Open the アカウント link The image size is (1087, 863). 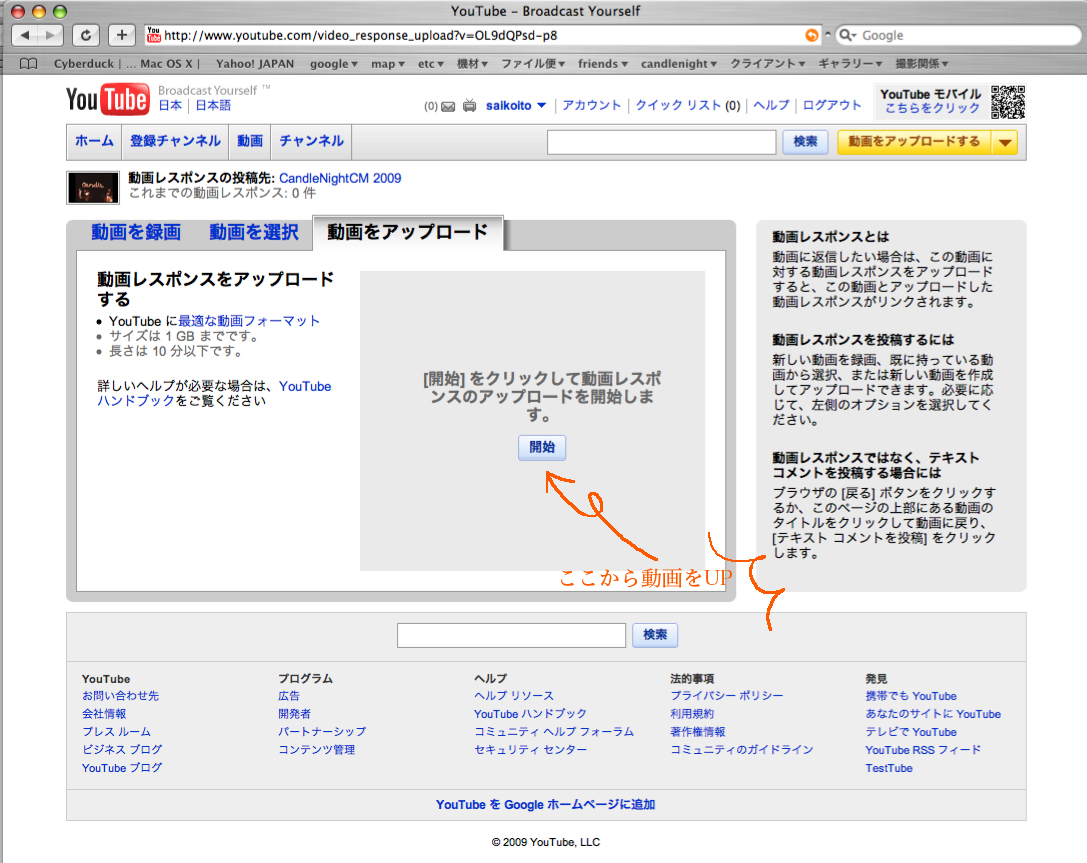(x=591, y=105)
